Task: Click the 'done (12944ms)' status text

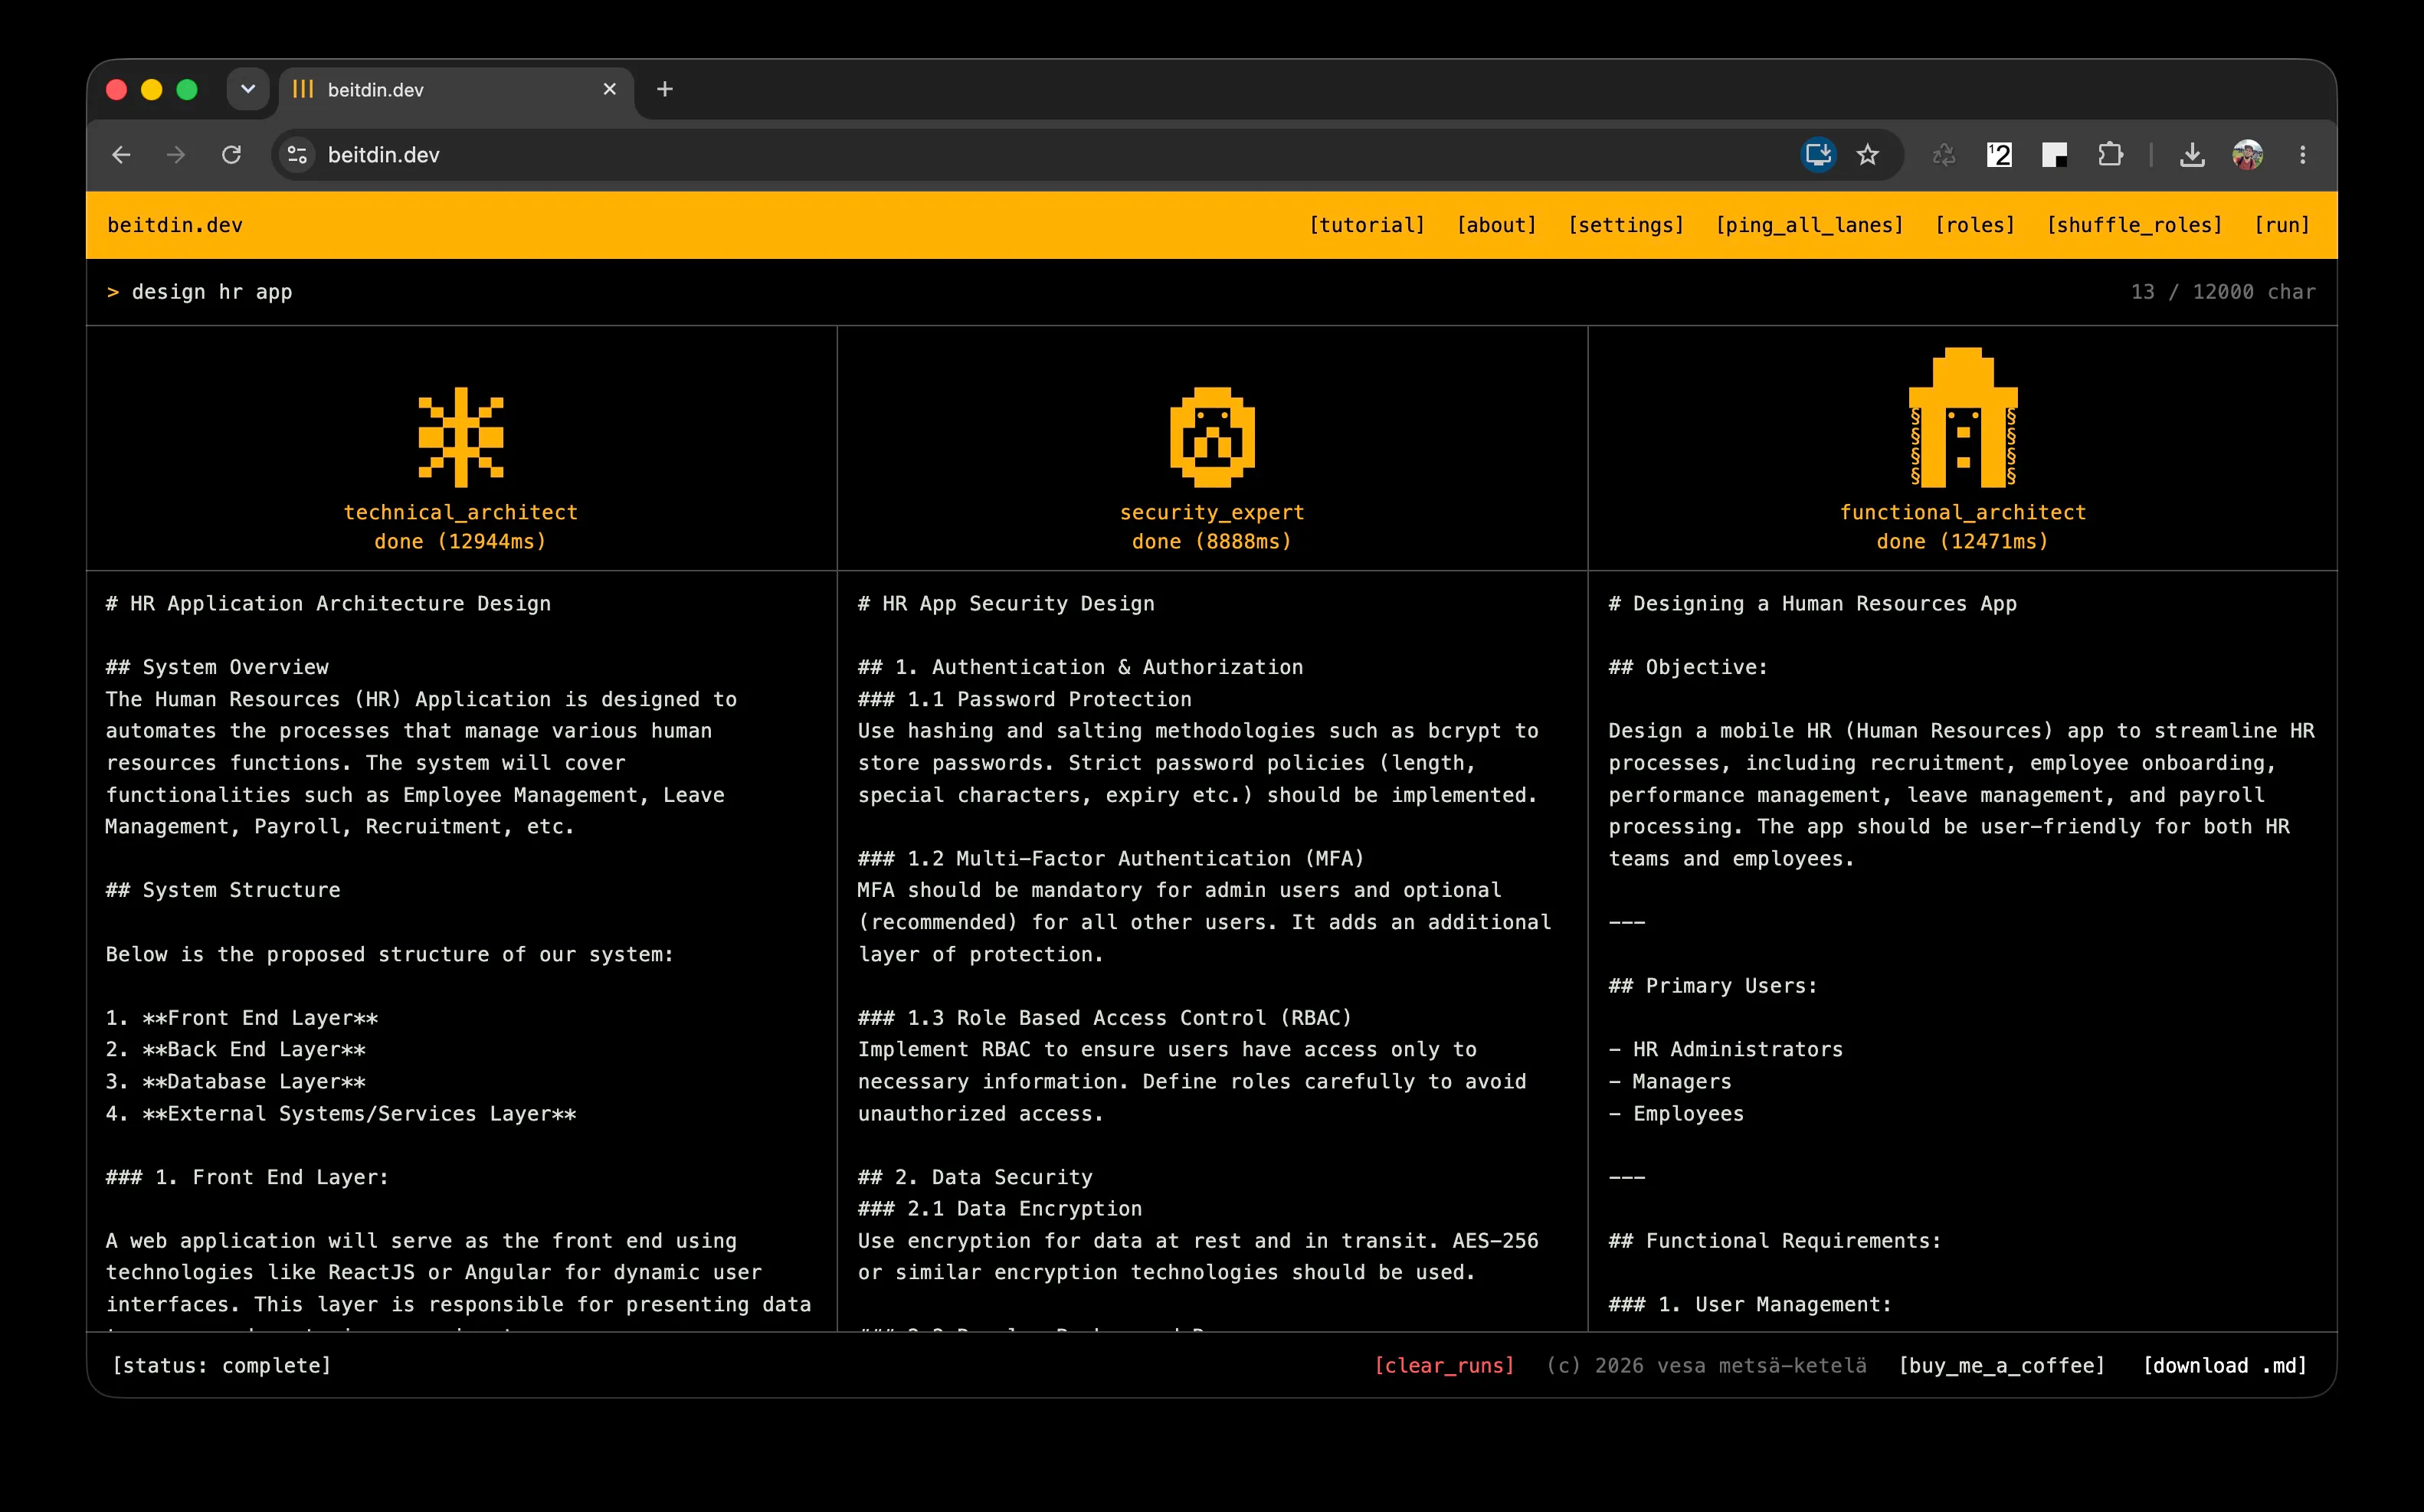Action: coord(460,541)
